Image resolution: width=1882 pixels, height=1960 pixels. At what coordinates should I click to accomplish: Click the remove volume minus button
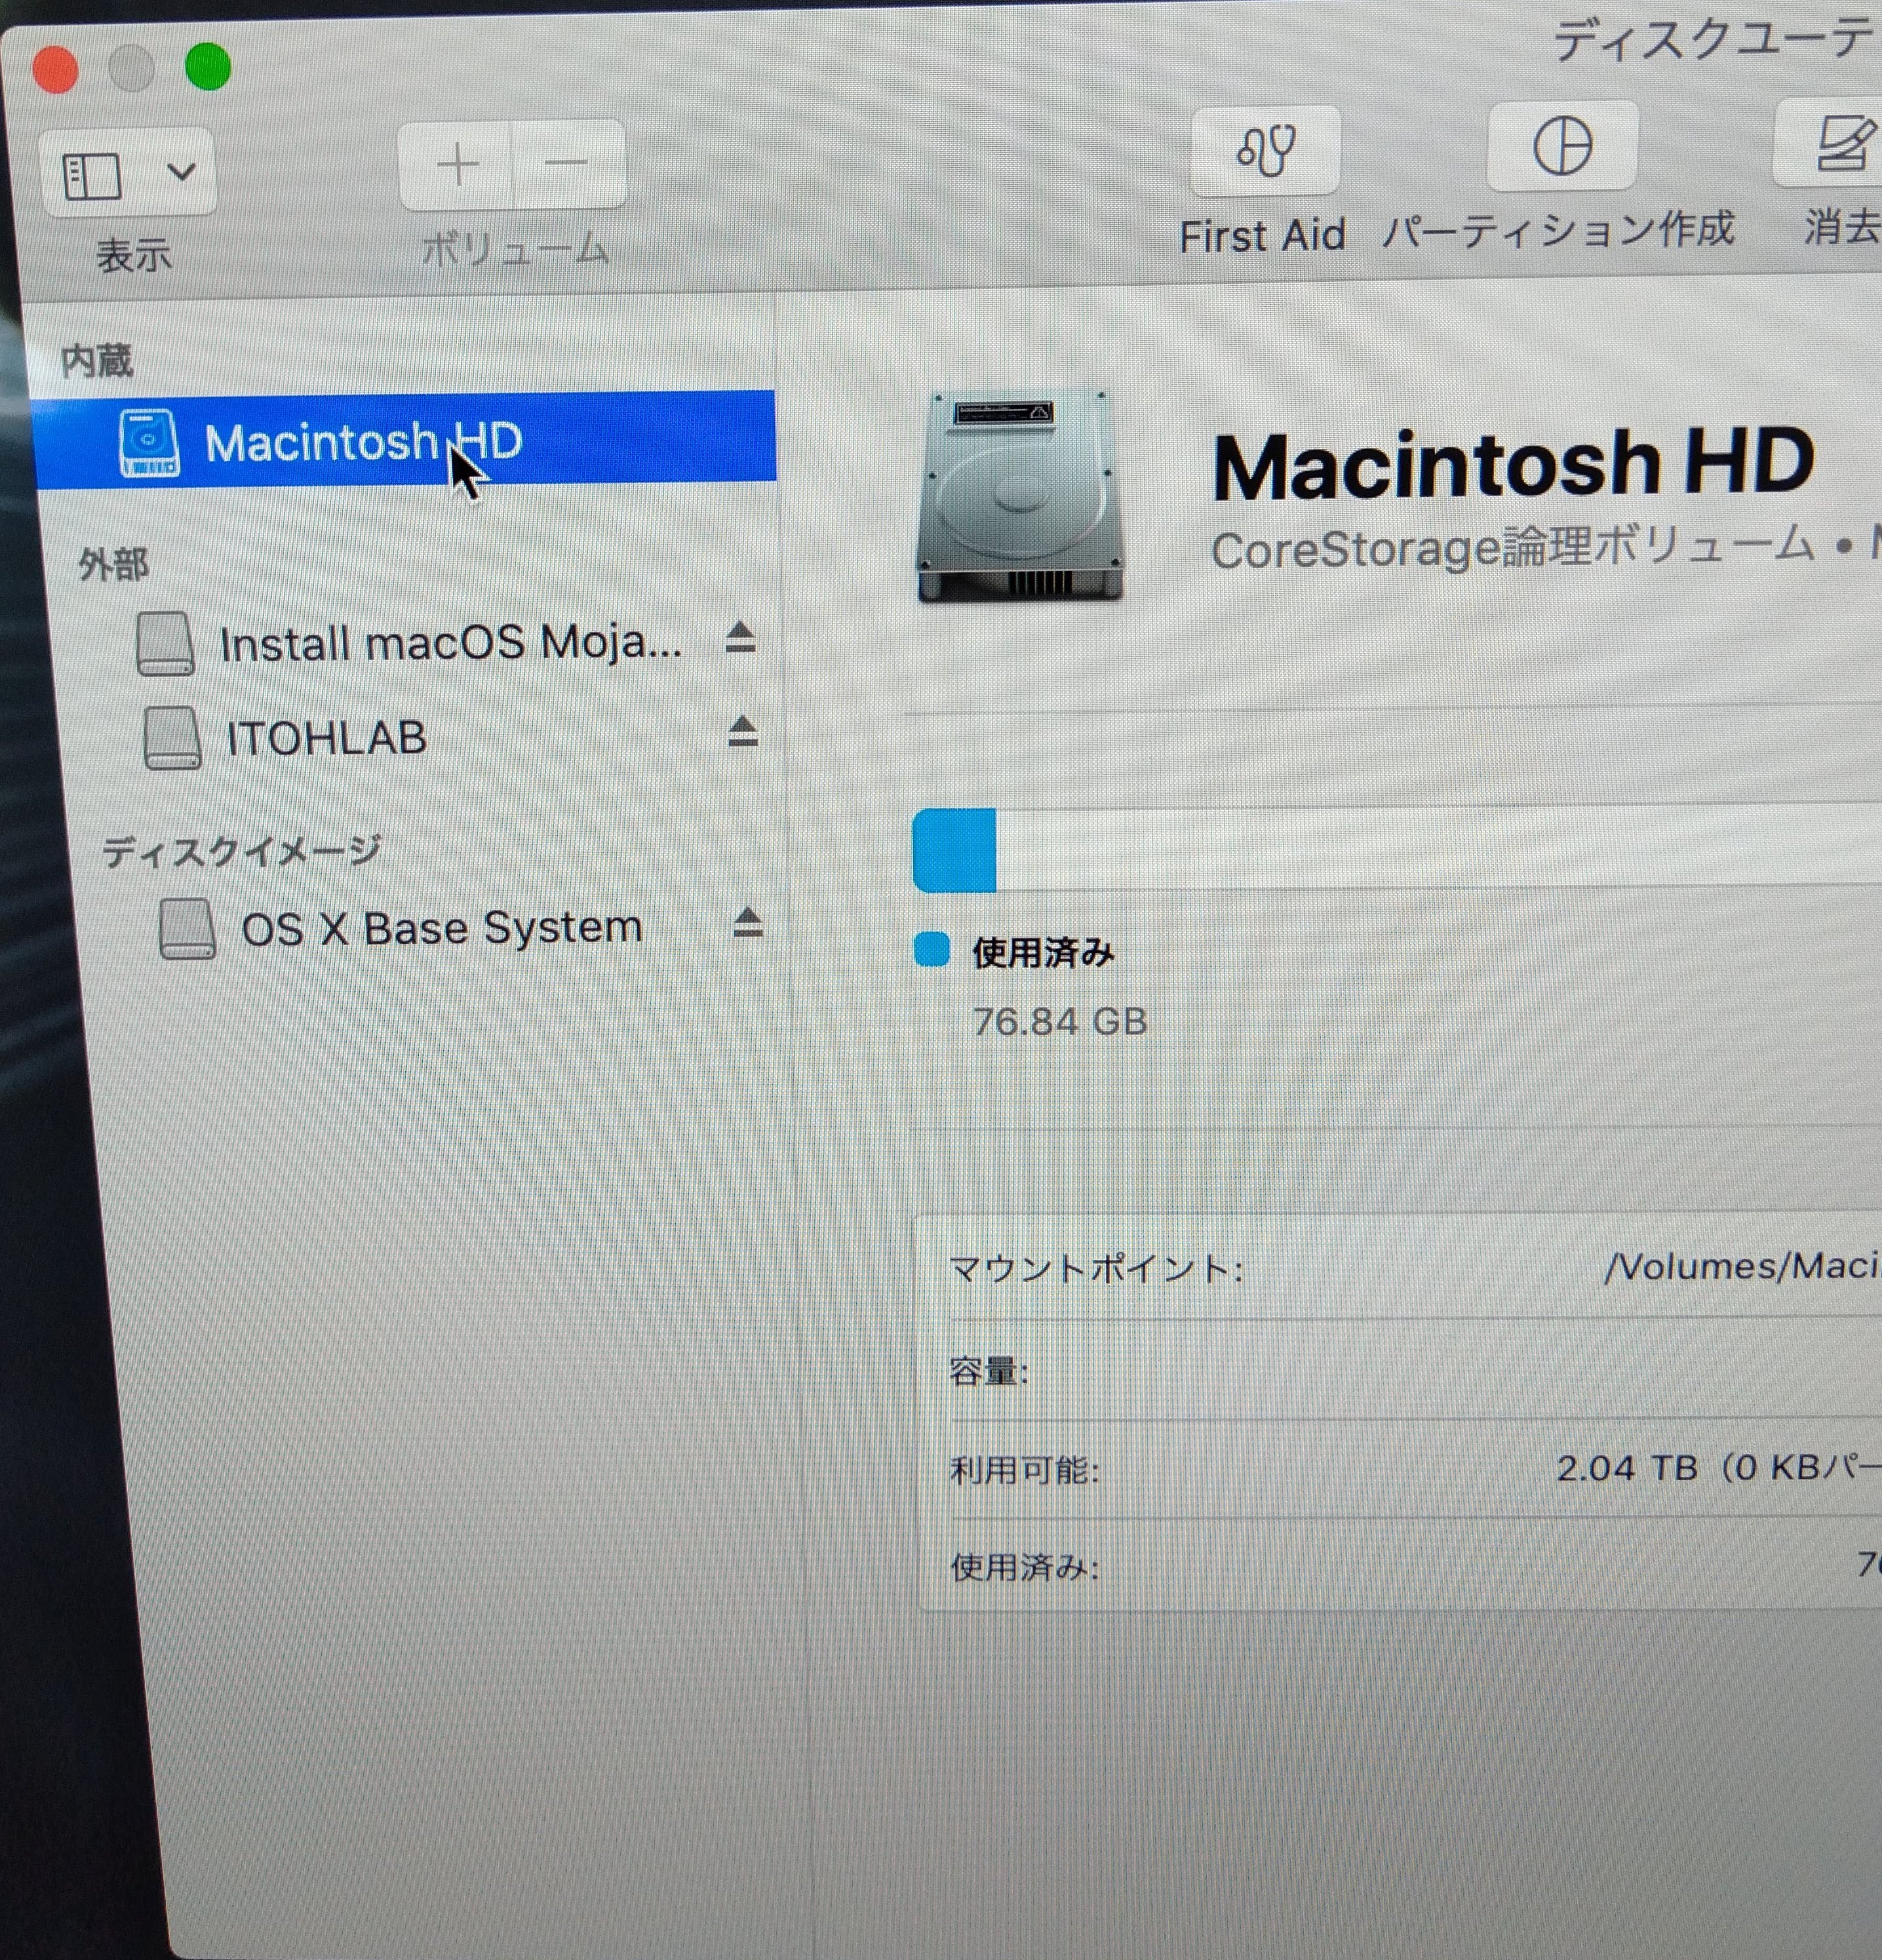coord(566,163)
